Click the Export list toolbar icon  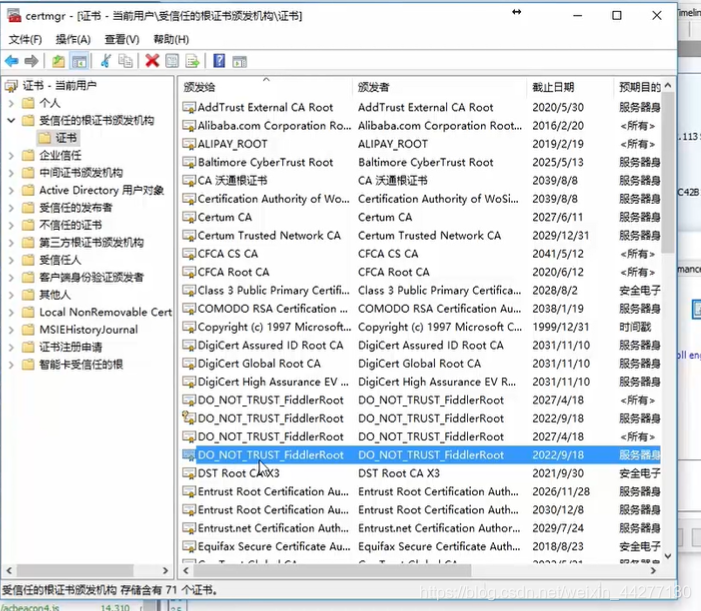(x=192, y=61)
